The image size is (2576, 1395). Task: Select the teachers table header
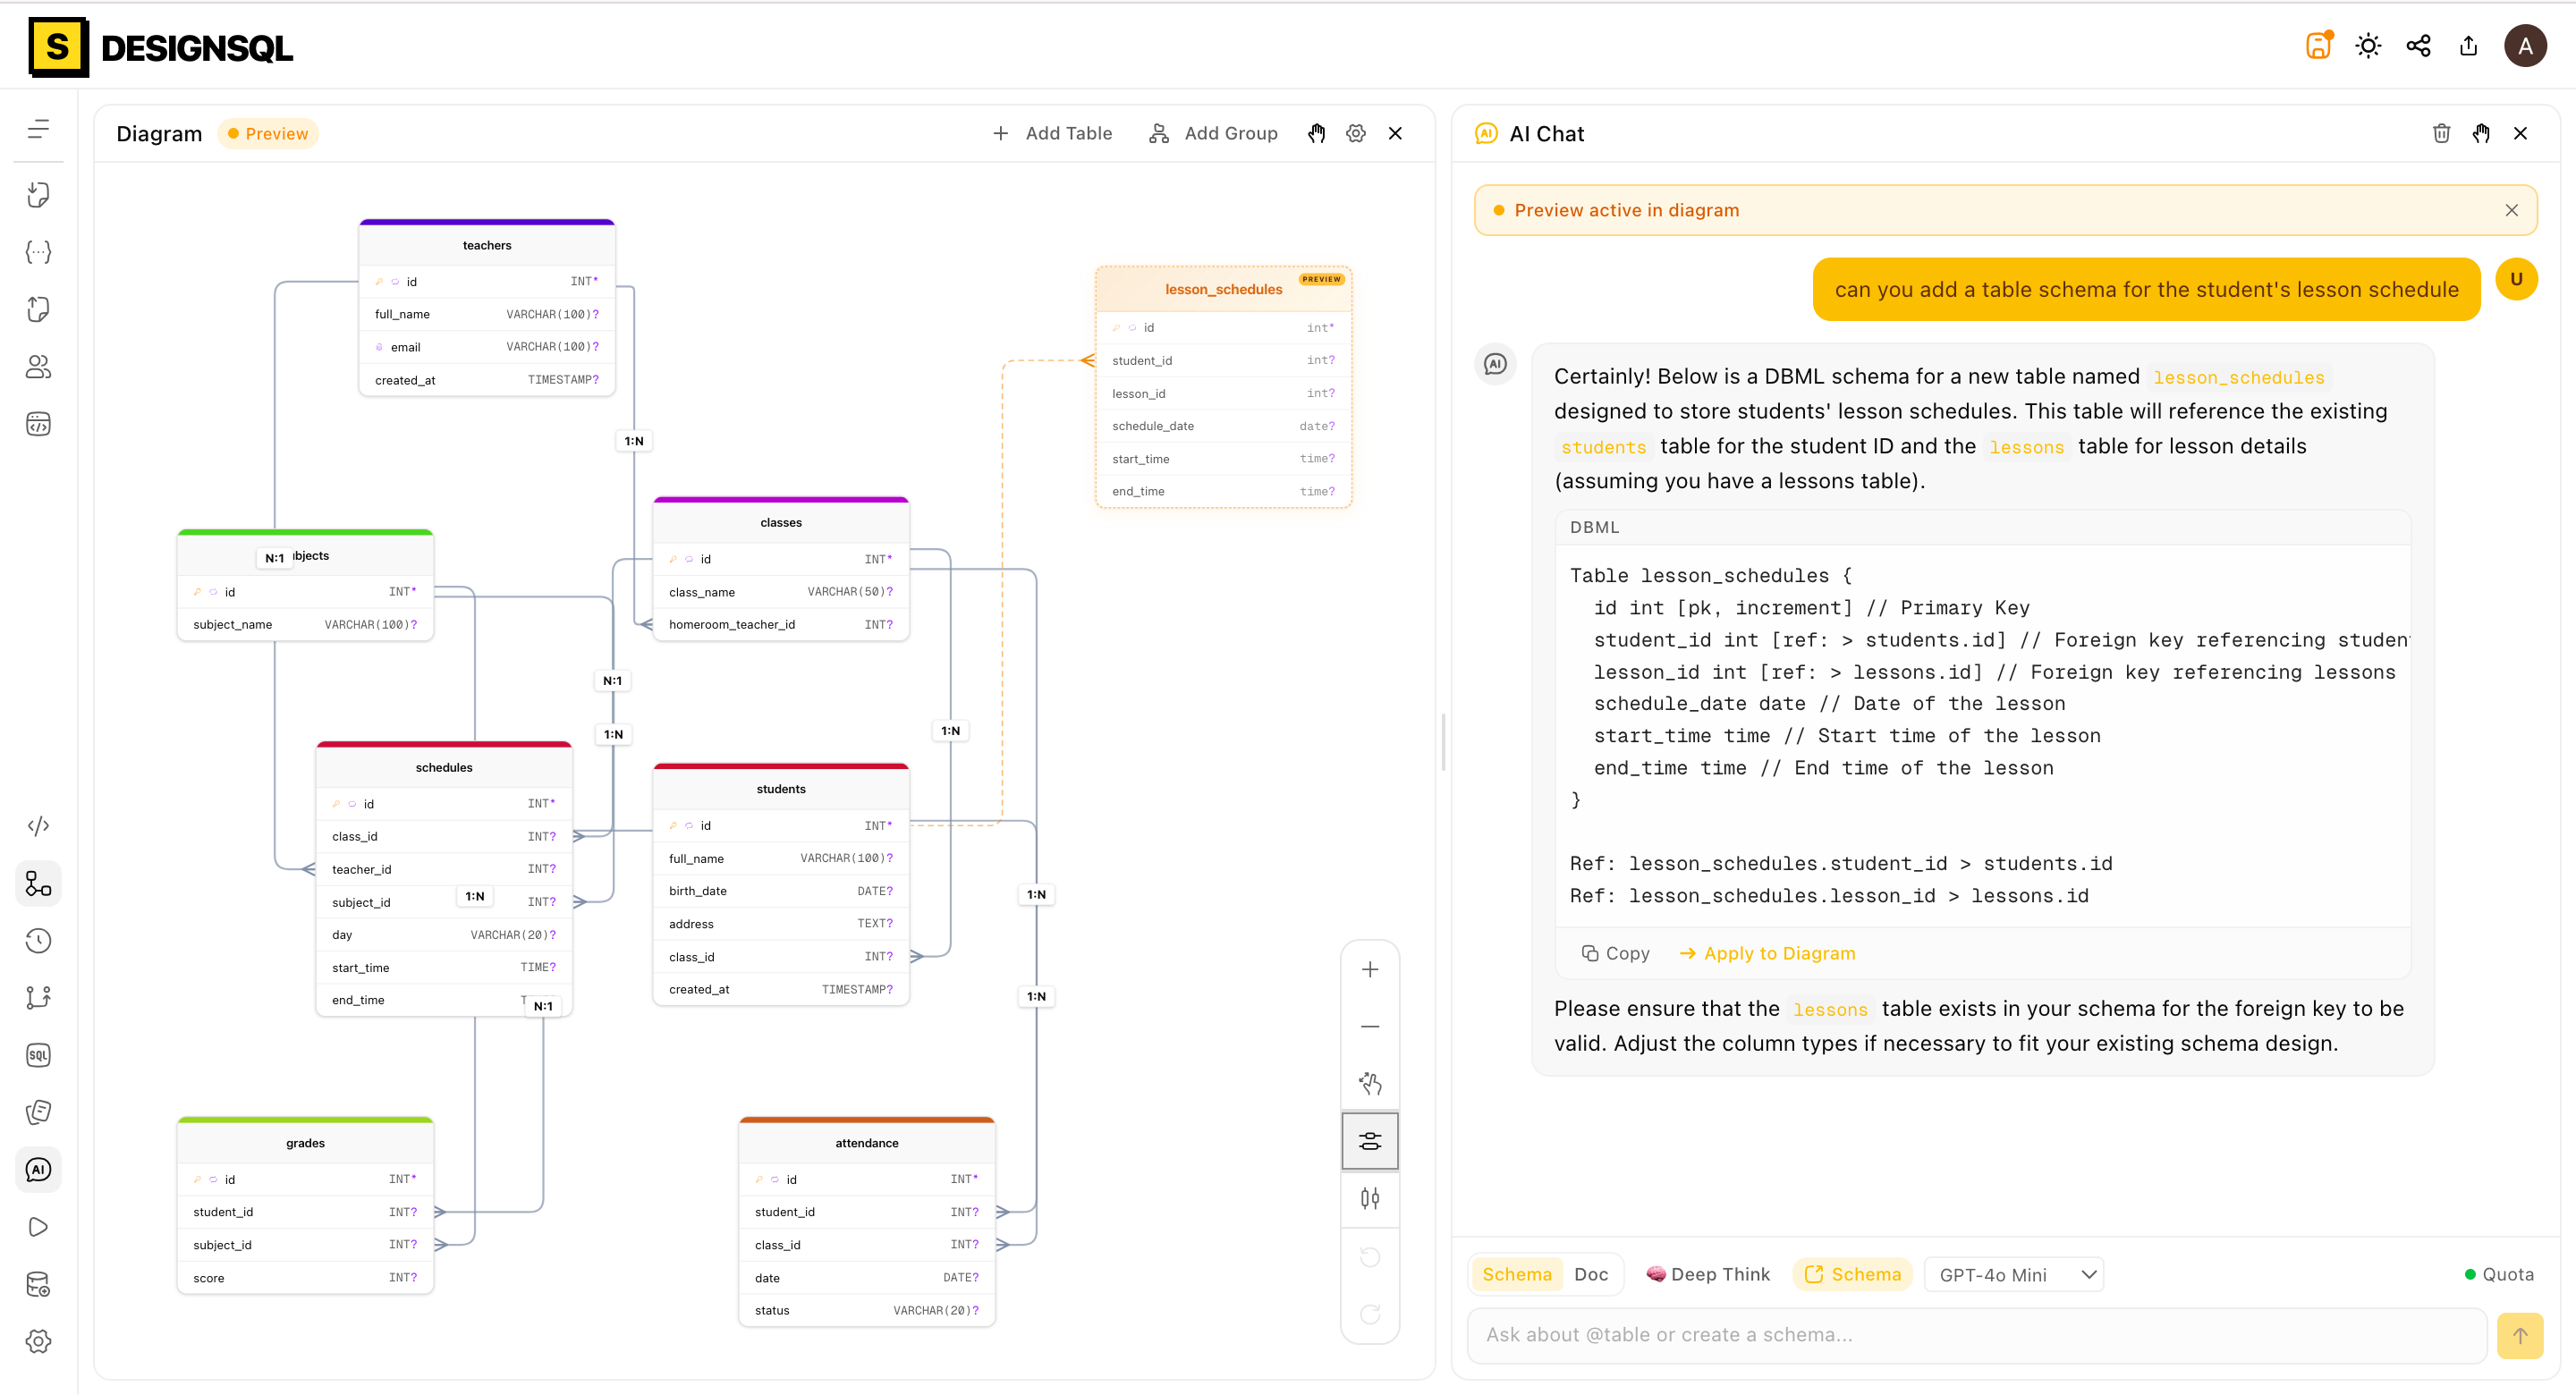487,245
